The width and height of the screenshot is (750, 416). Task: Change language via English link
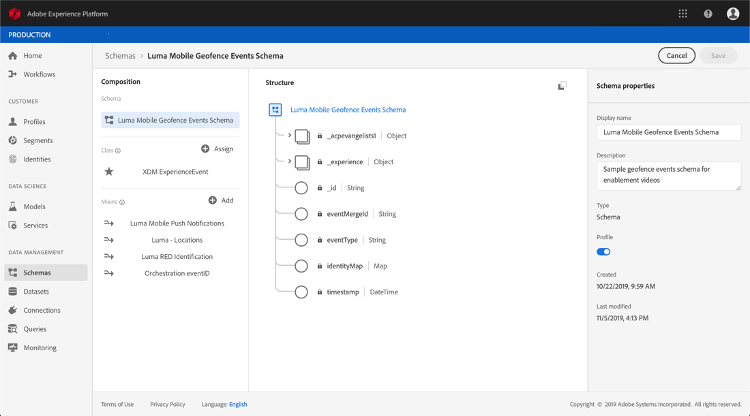[238, 404]
